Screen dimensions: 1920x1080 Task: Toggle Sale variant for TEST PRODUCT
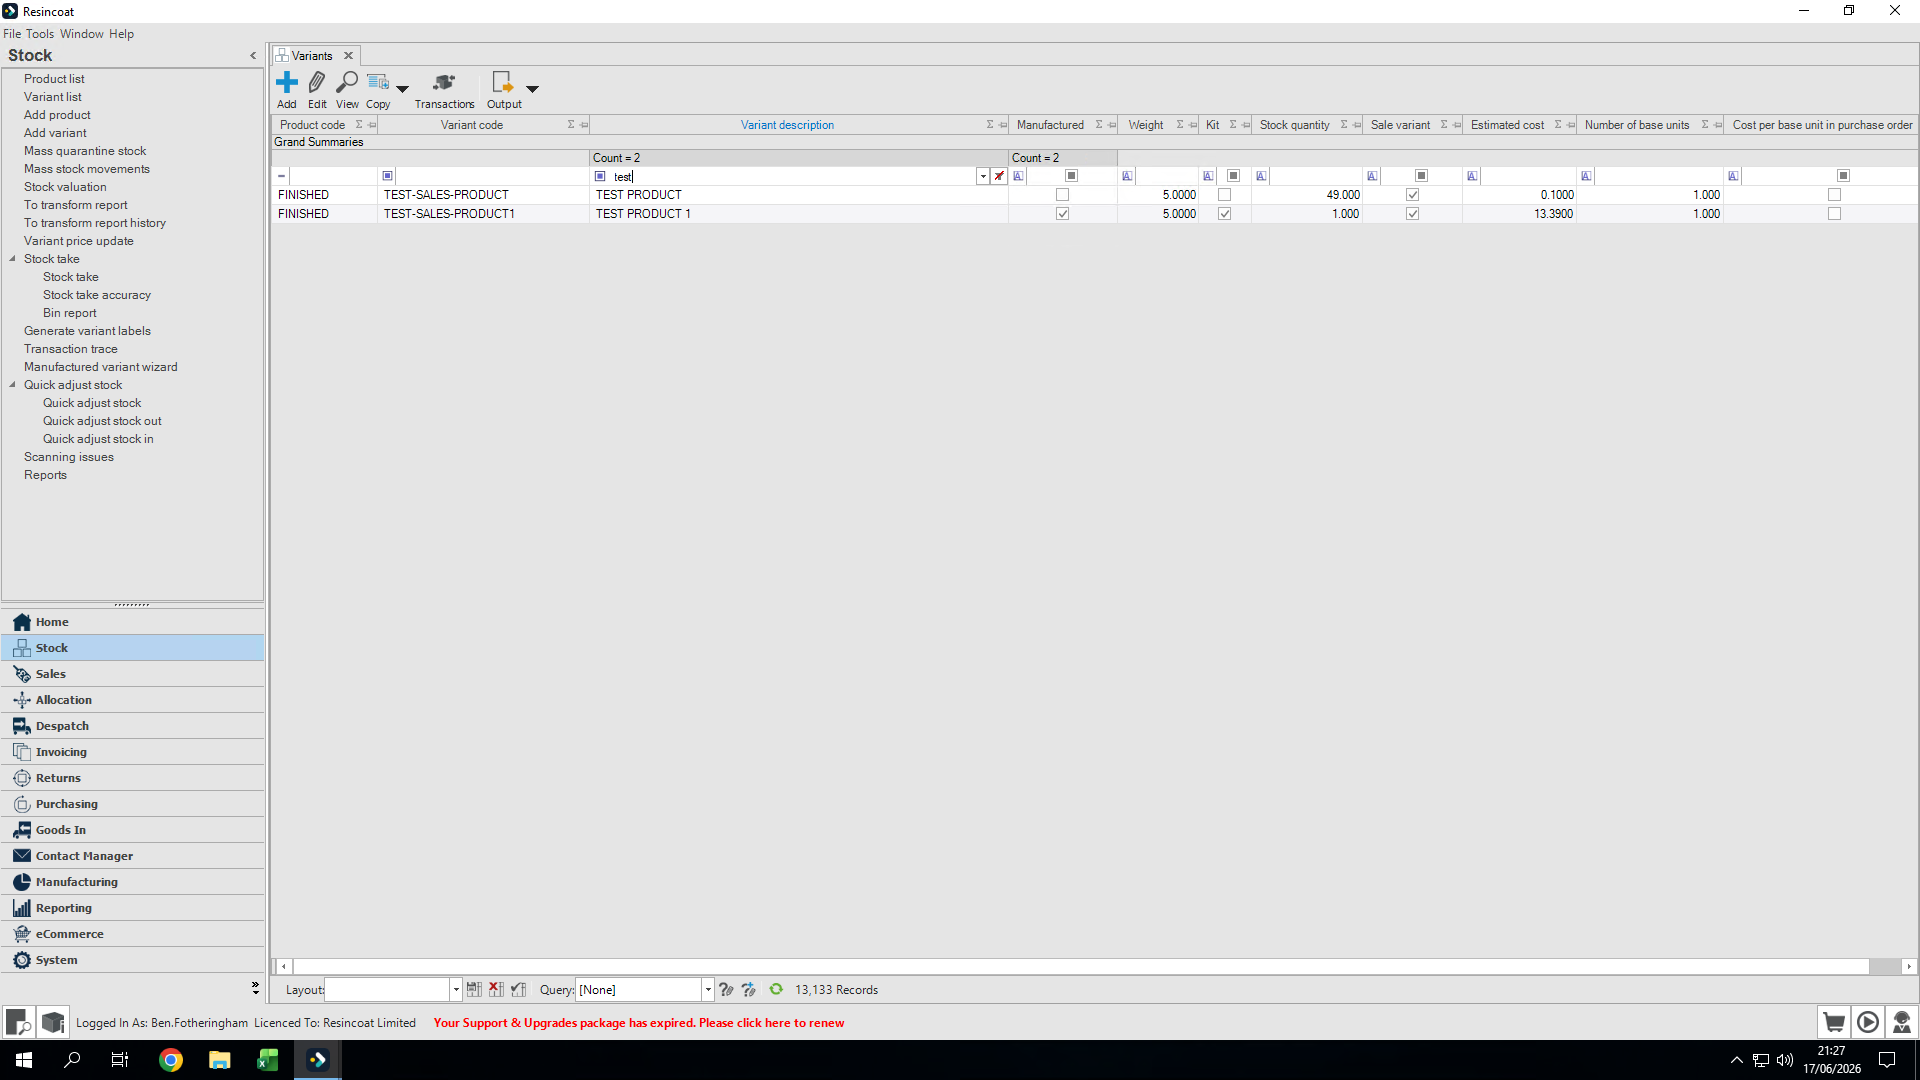pyautogui.click(x=1412, y=195)
